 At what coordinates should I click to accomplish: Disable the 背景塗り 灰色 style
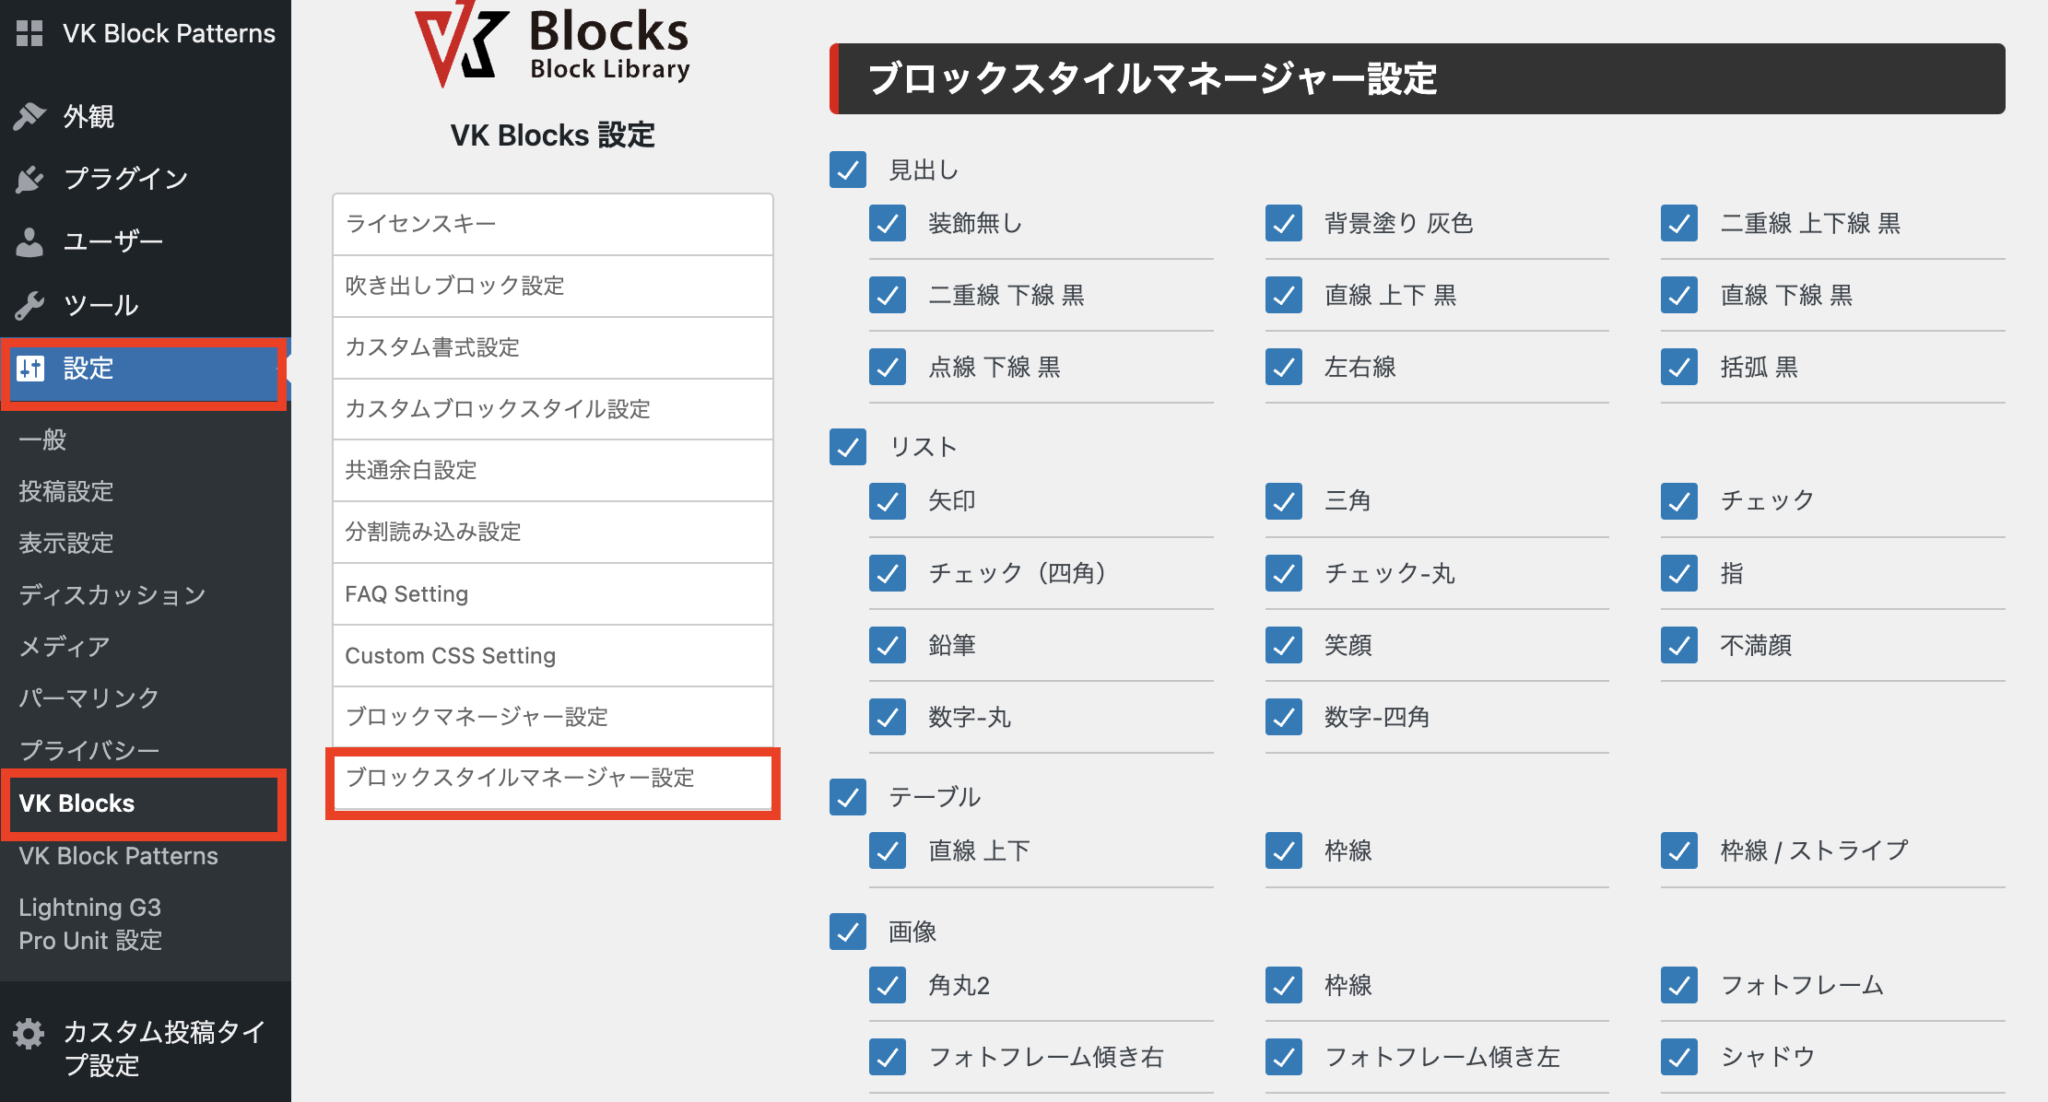click(x=1283, y=223)
